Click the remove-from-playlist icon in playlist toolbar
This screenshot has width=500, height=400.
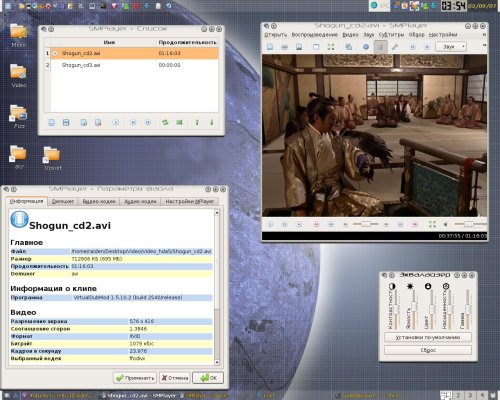click(x=98, y=122)
